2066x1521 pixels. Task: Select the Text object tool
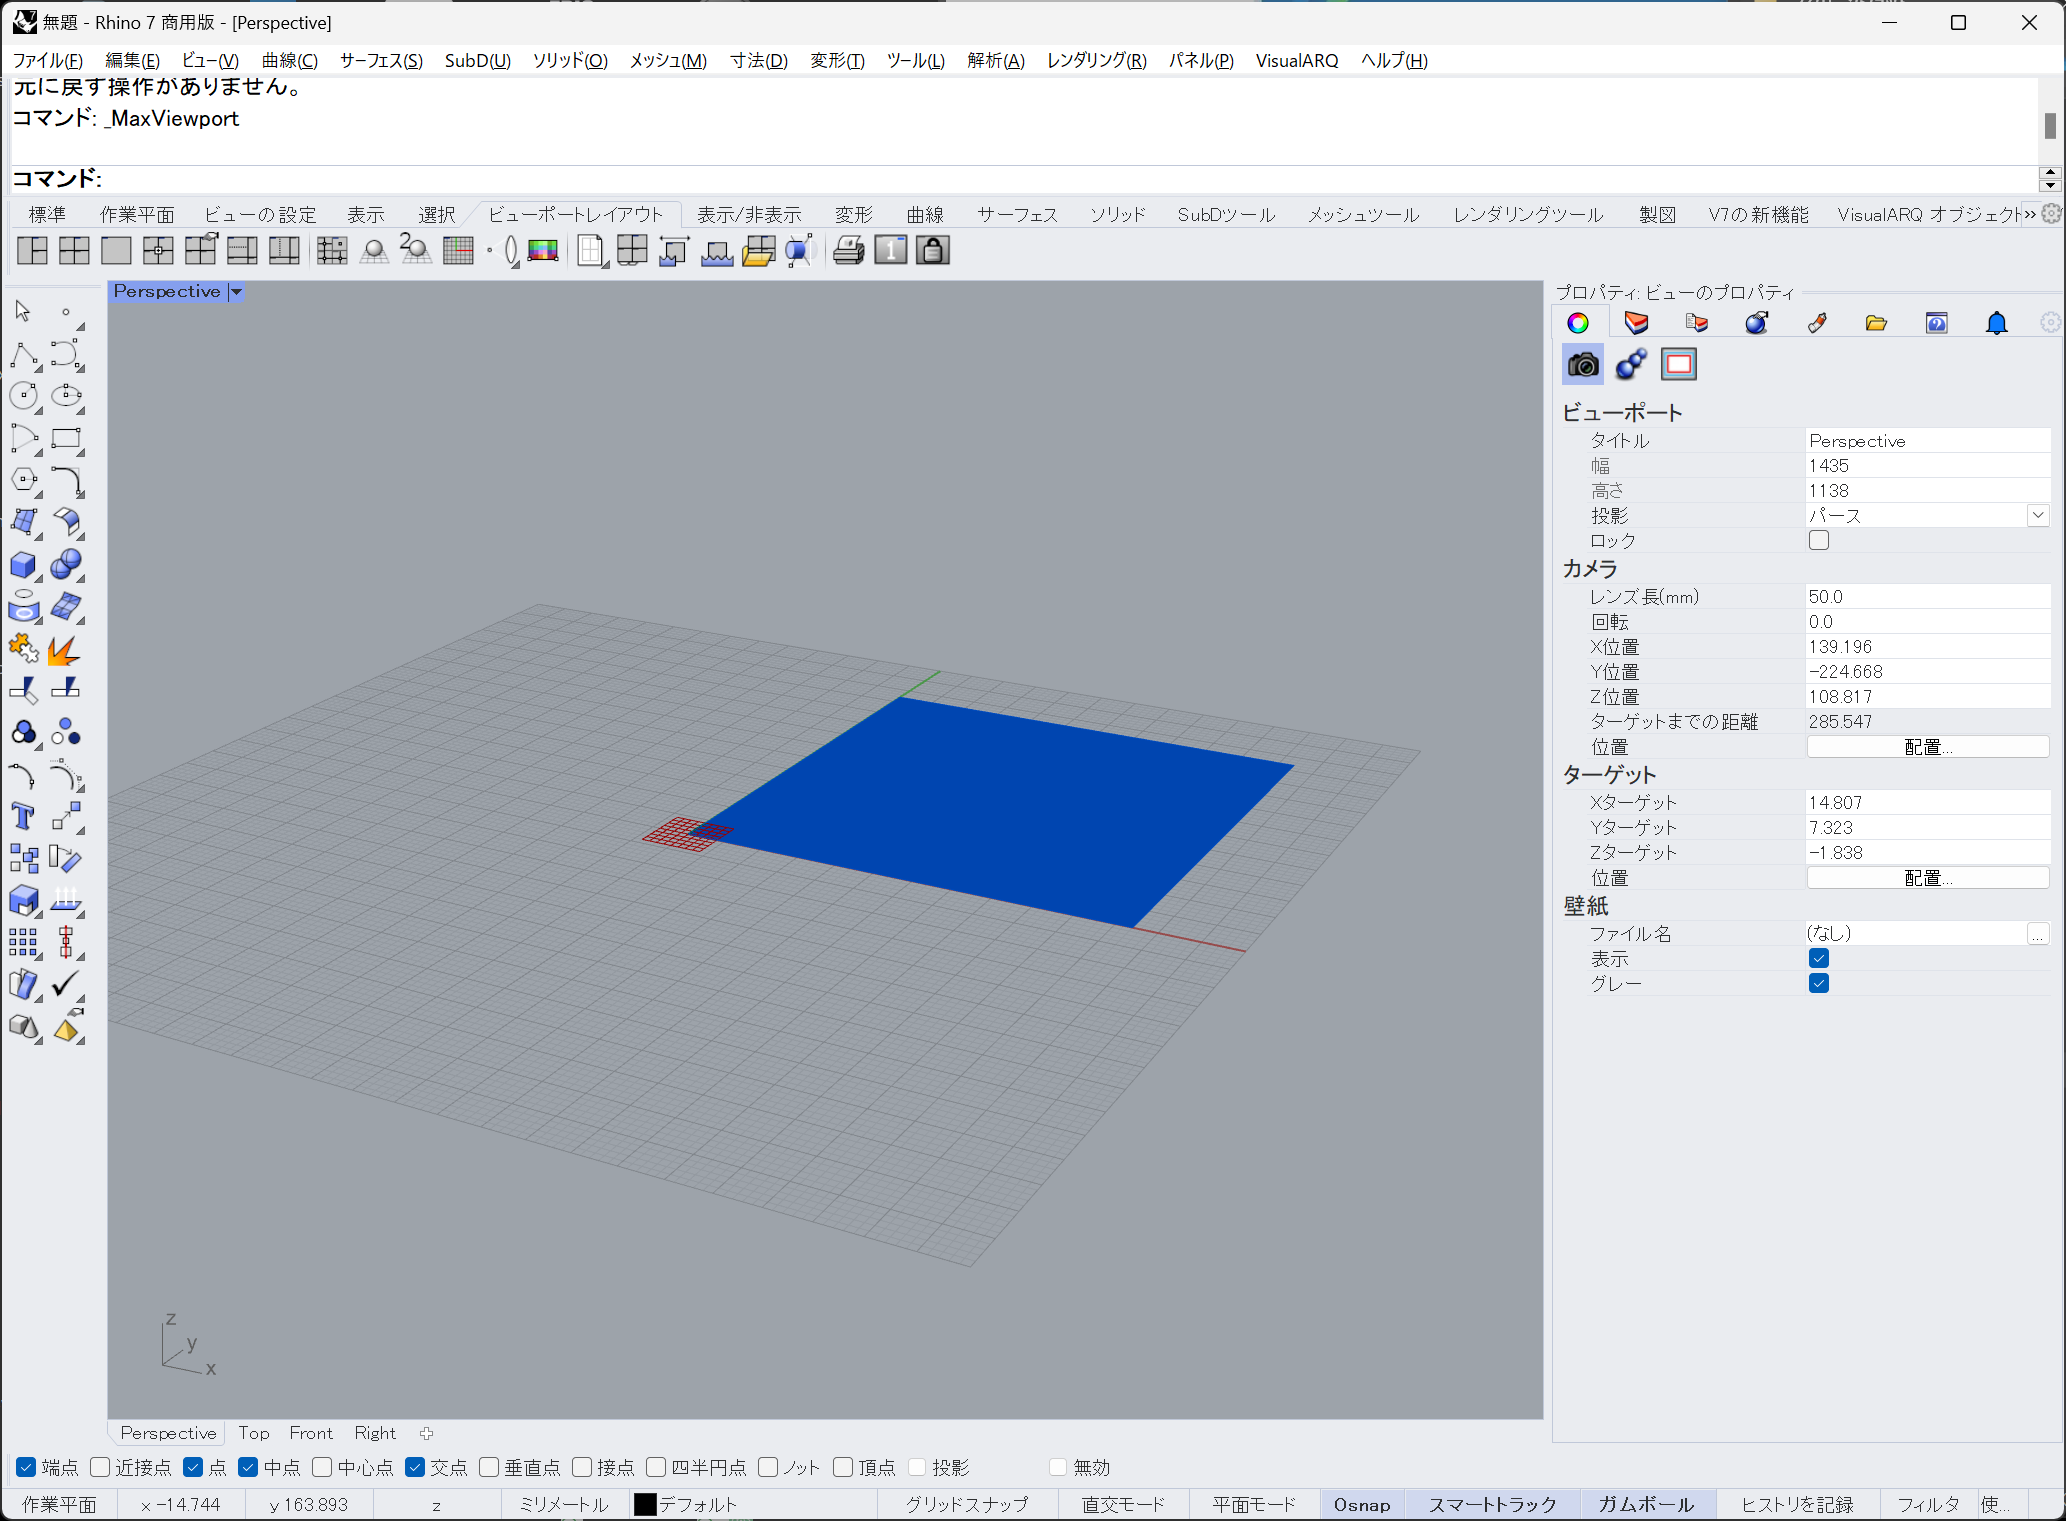pos(23,817)
